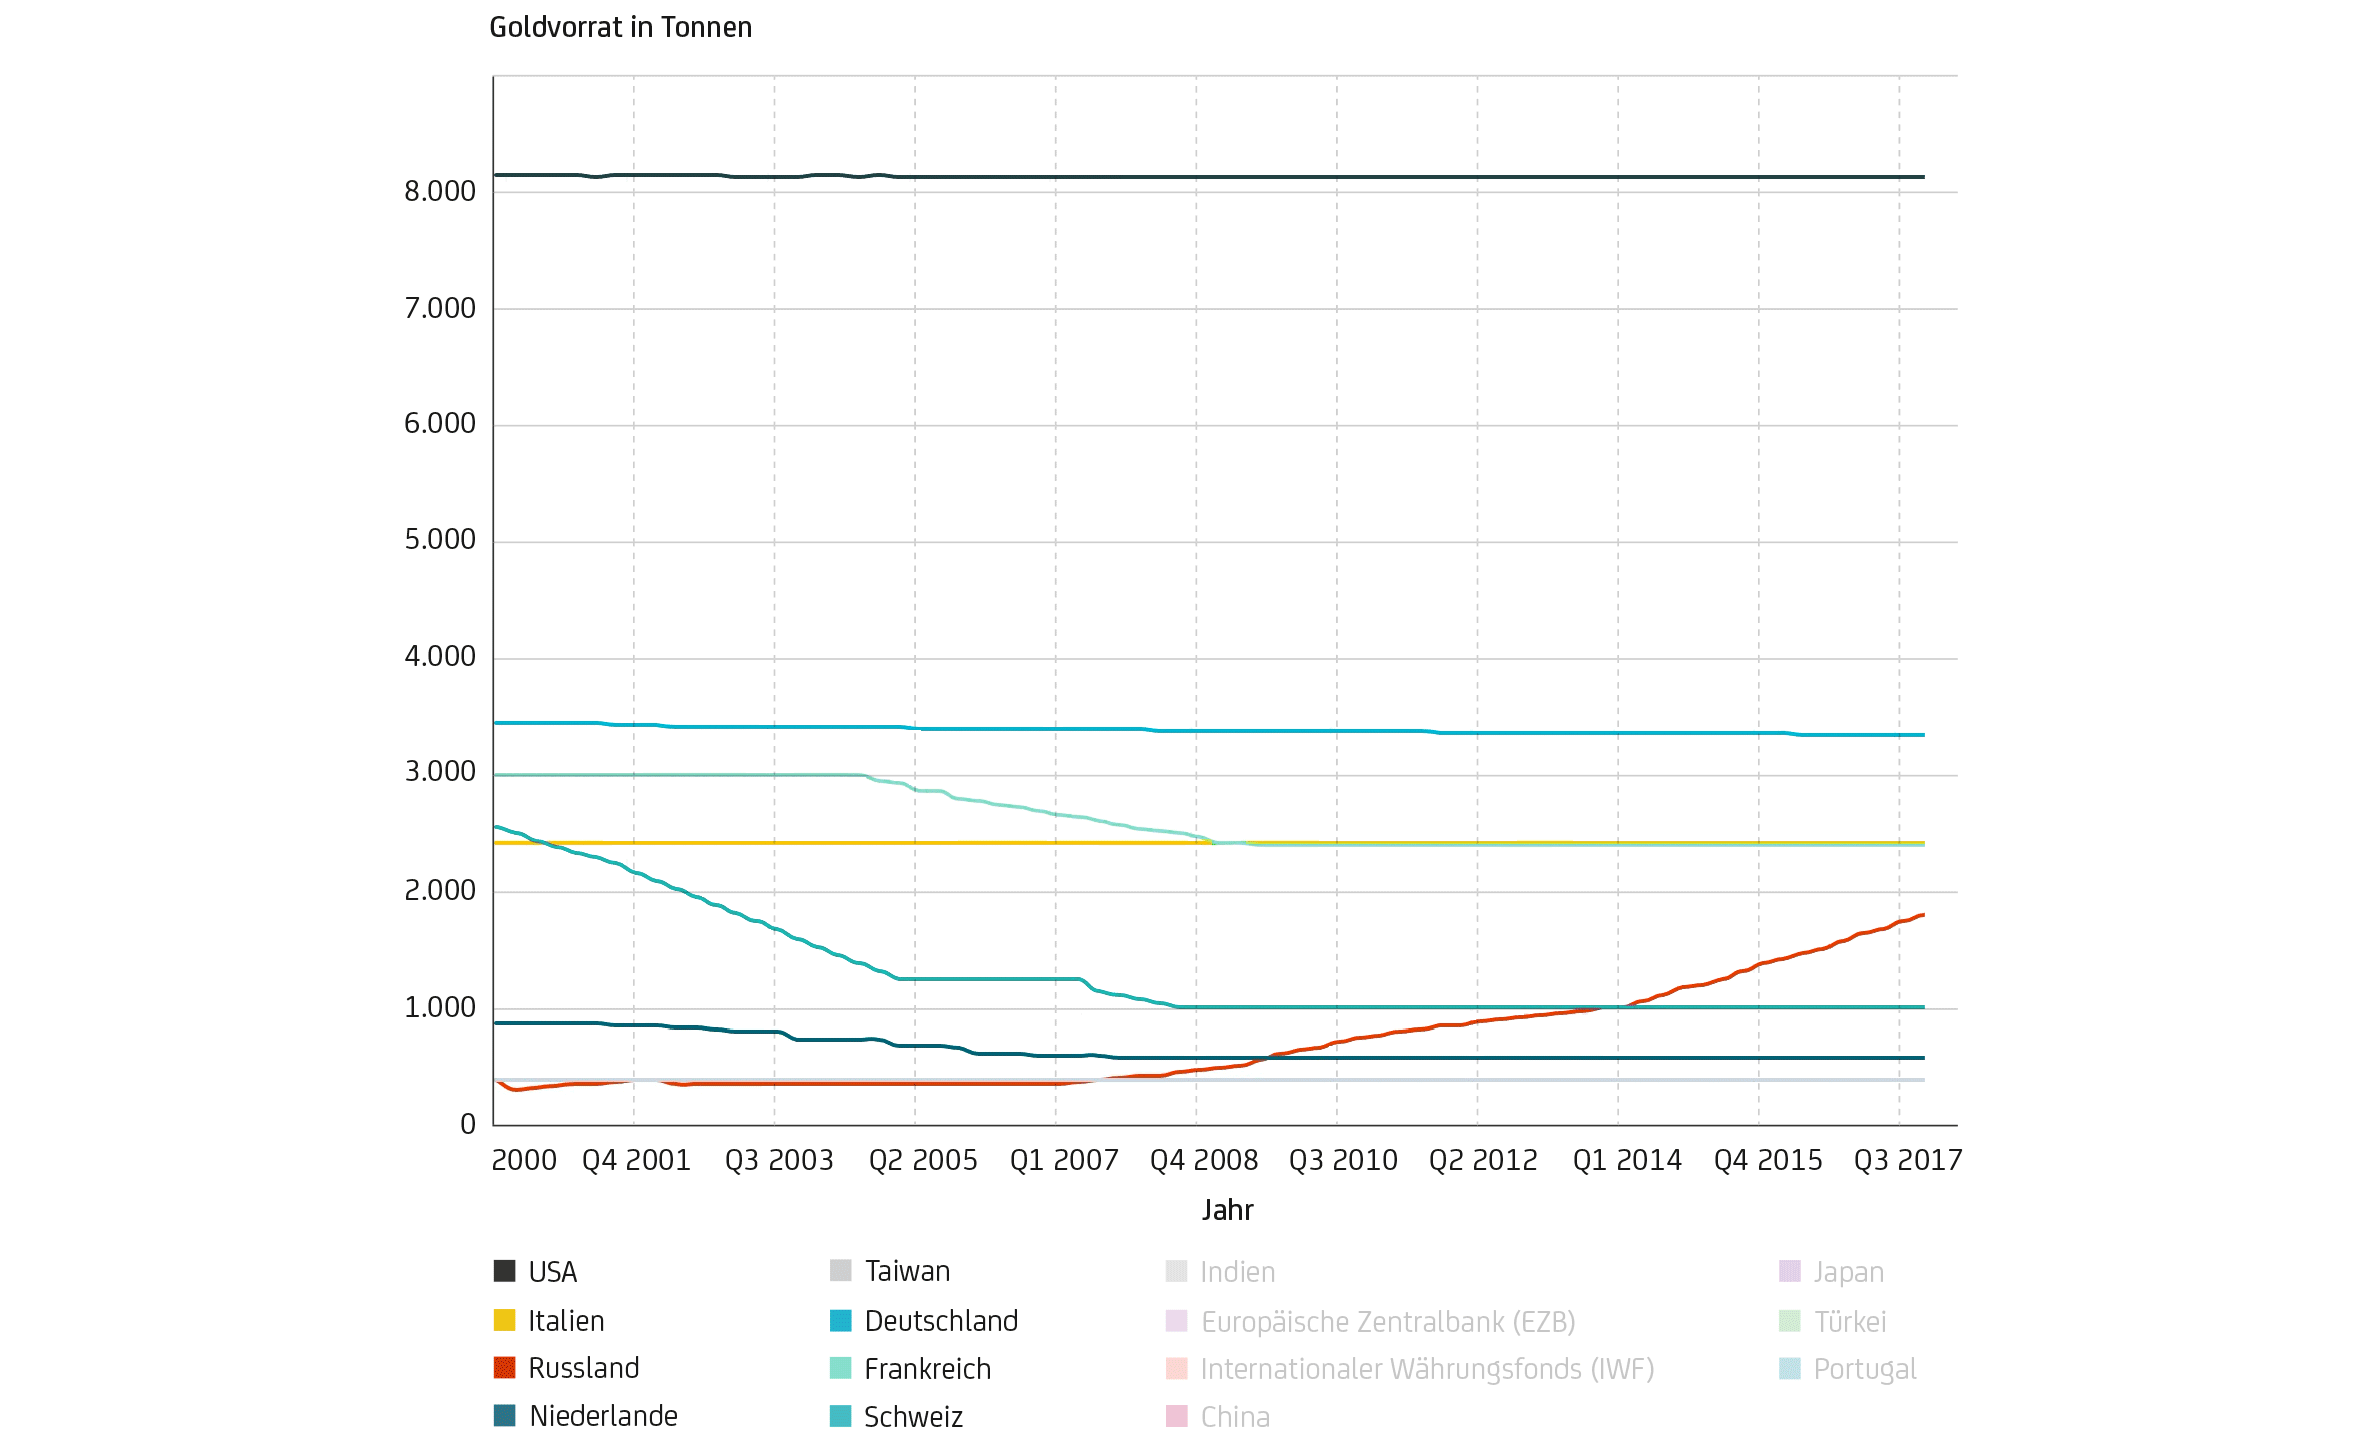
Task: Click the Deutschland line above 3.000
Action: point(1209,730)
